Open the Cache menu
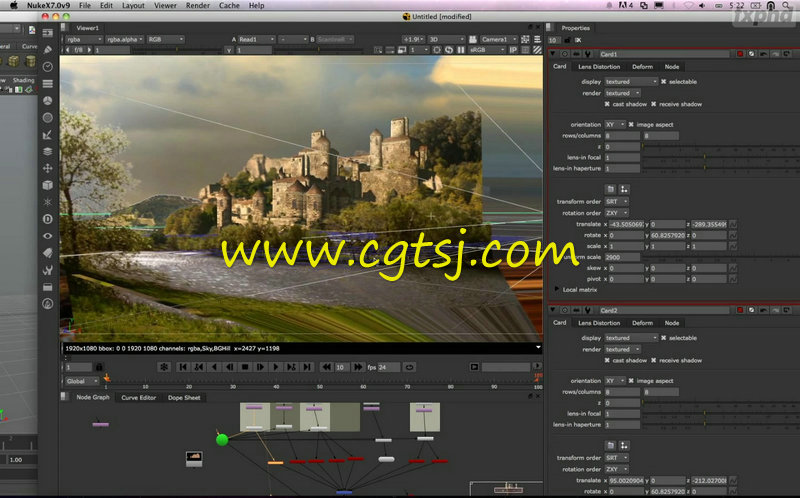This screenshot has width=800, height=498. tap(229, 6)
